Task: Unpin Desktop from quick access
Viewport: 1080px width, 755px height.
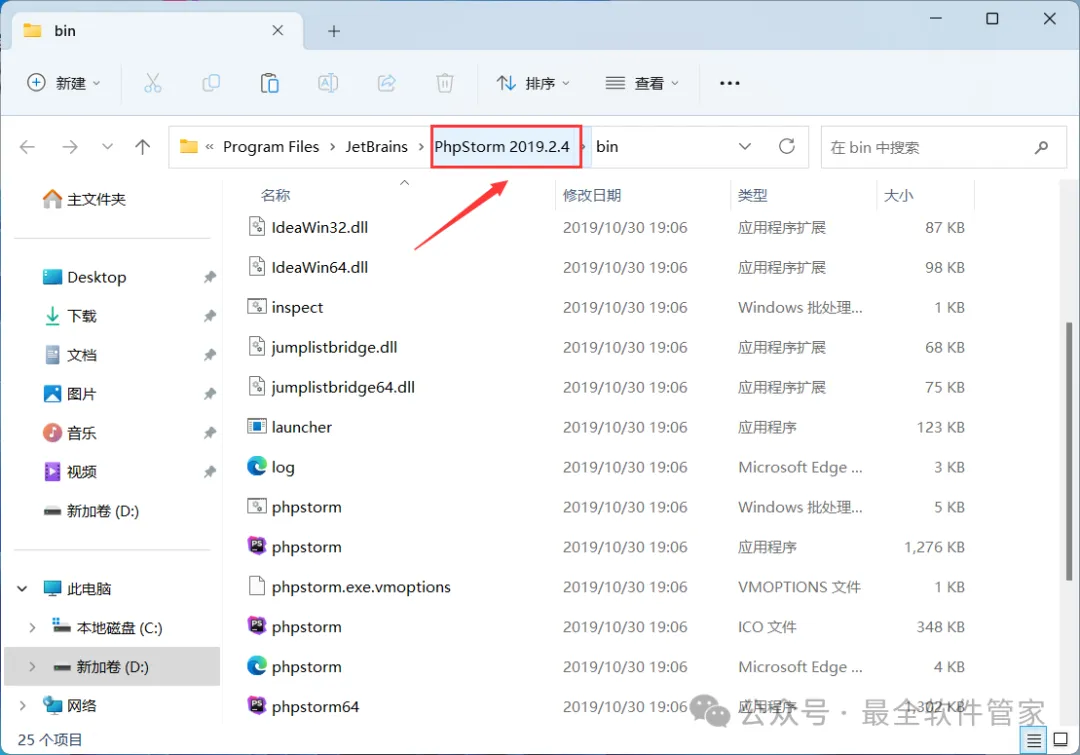Action: tap(209, 277)
